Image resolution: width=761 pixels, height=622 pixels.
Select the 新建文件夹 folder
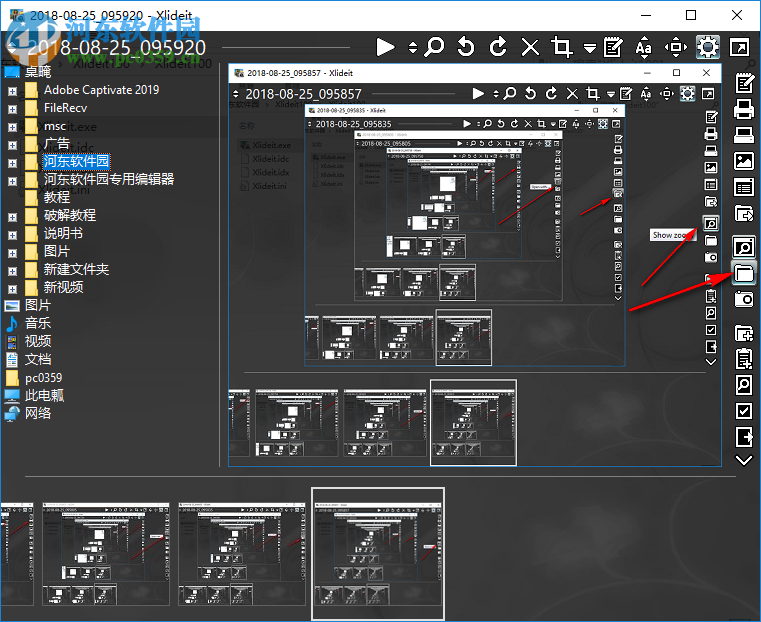(76, 269)
